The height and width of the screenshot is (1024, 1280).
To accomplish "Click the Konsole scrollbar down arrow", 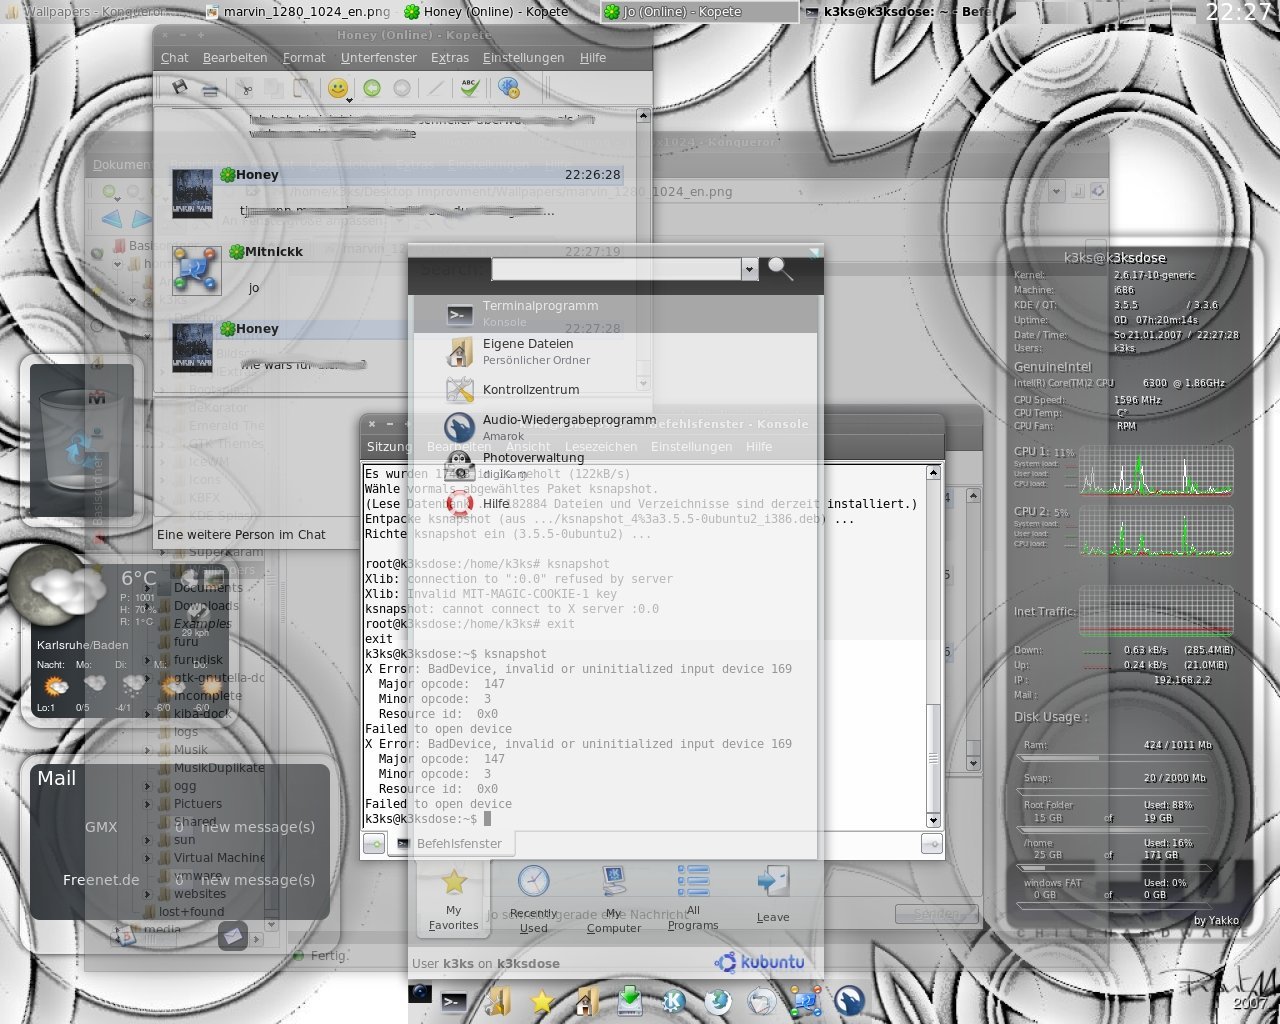I will click(933, 820).
